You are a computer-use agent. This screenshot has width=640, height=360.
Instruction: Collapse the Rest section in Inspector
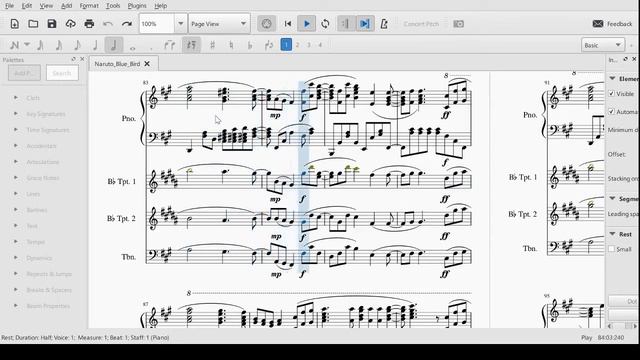612,234
